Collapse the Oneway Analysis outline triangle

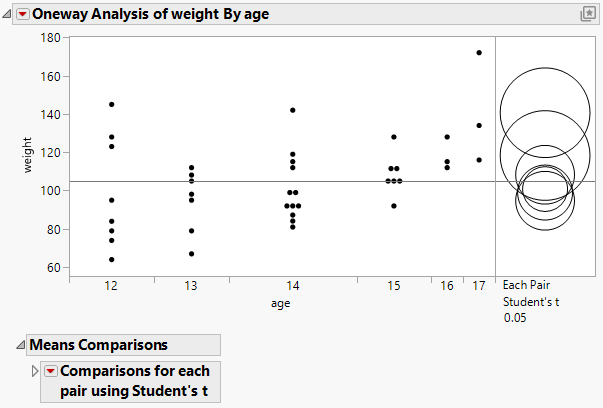click(x=8, y=14)
